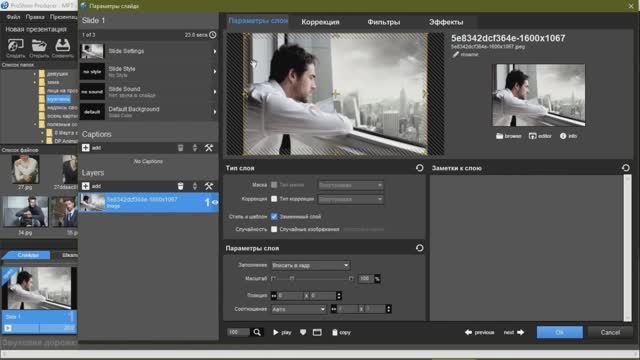The image size is (640, 360).
Task: Click the Captions up/down reorder arrows
Action: coord(195,148)
